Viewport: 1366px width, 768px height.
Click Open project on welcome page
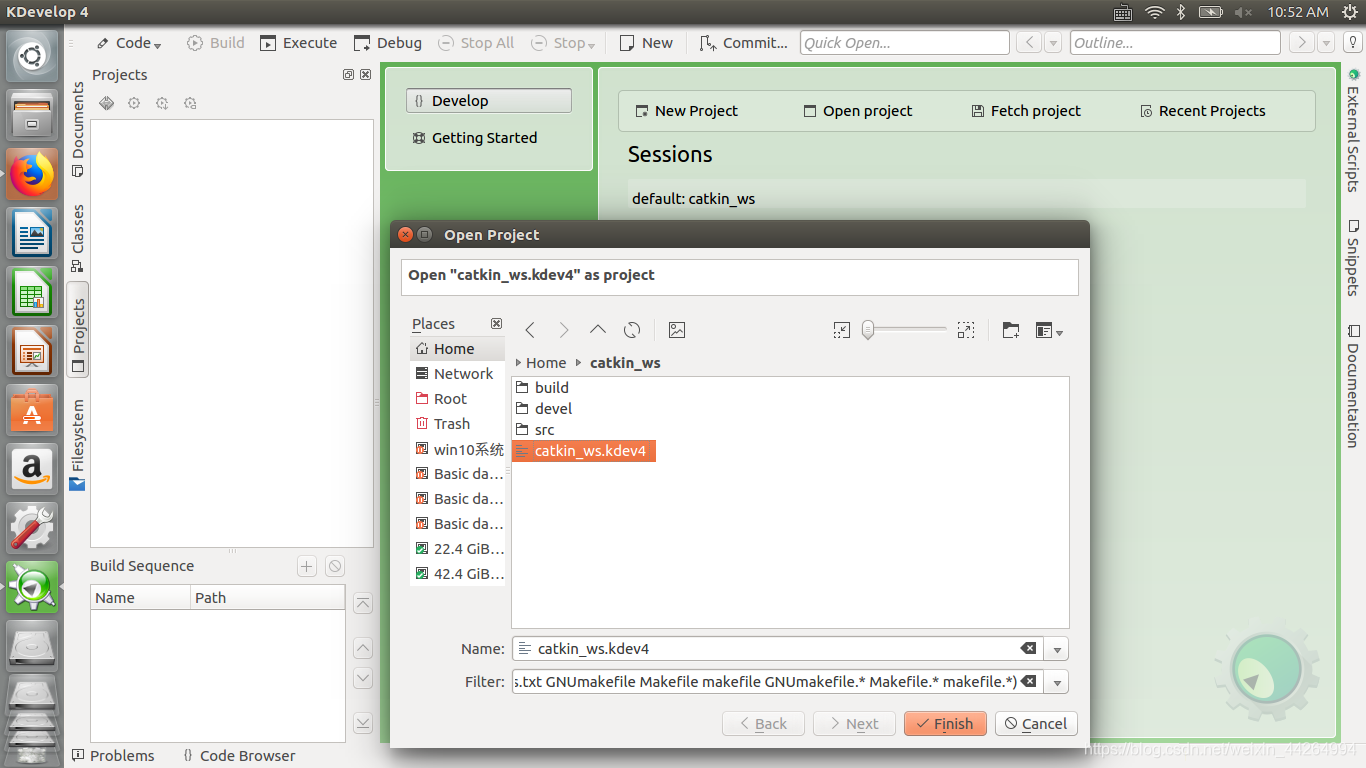pyautogui.click(x=858, y=111)
